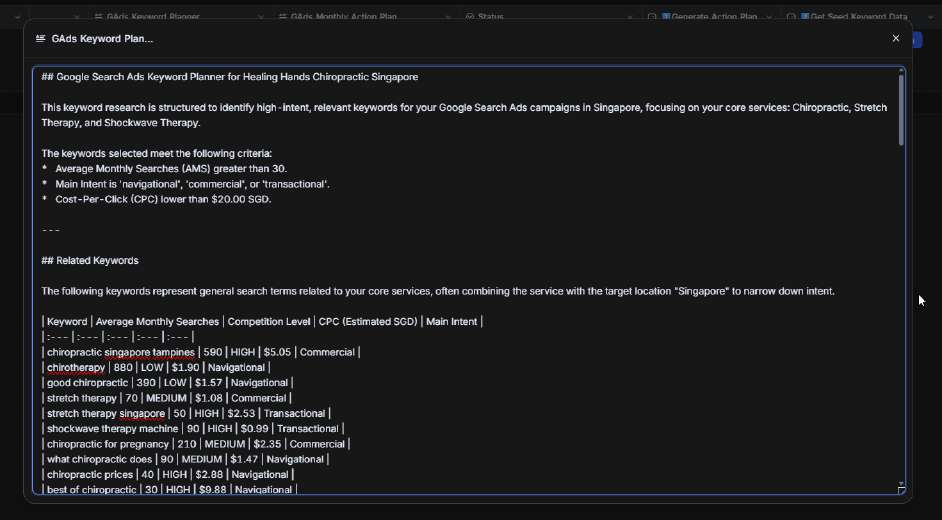Click the 'stretch therapy | 70 | MEDIUM' row
The width and height of the screenshot is (942, 520).
pos(166,398)
